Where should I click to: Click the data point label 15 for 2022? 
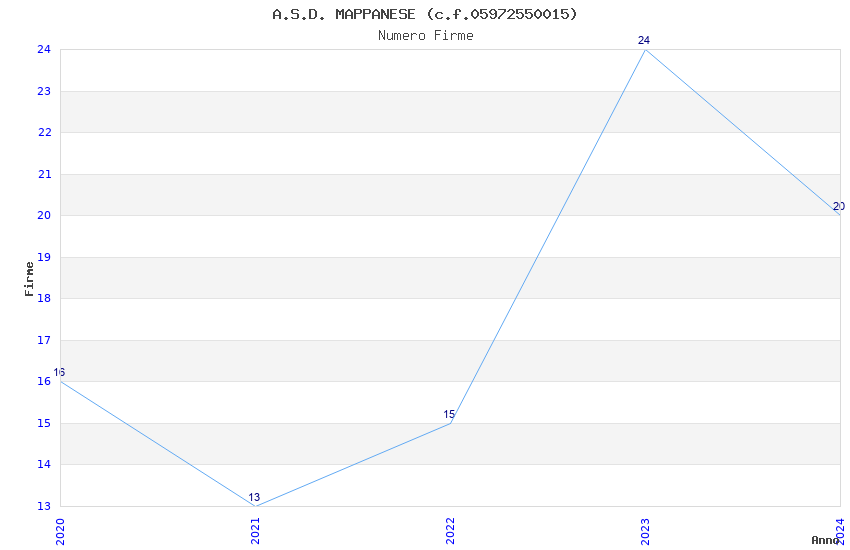click(x=449, y=414)
